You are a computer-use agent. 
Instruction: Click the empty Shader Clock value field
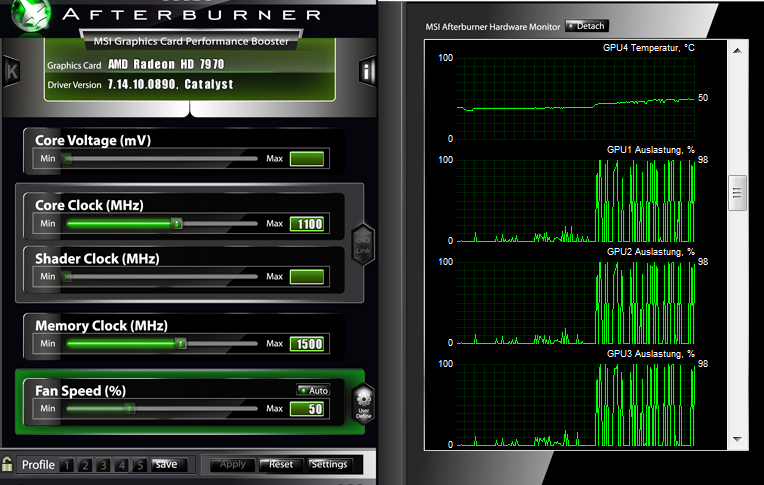coord(307,277)
